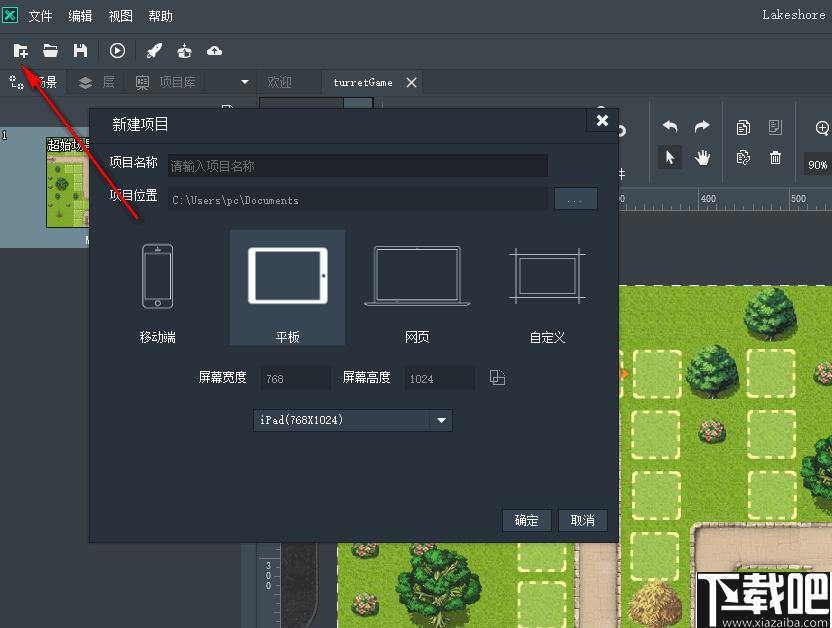Run the game with the play icon

coord(117,51)
